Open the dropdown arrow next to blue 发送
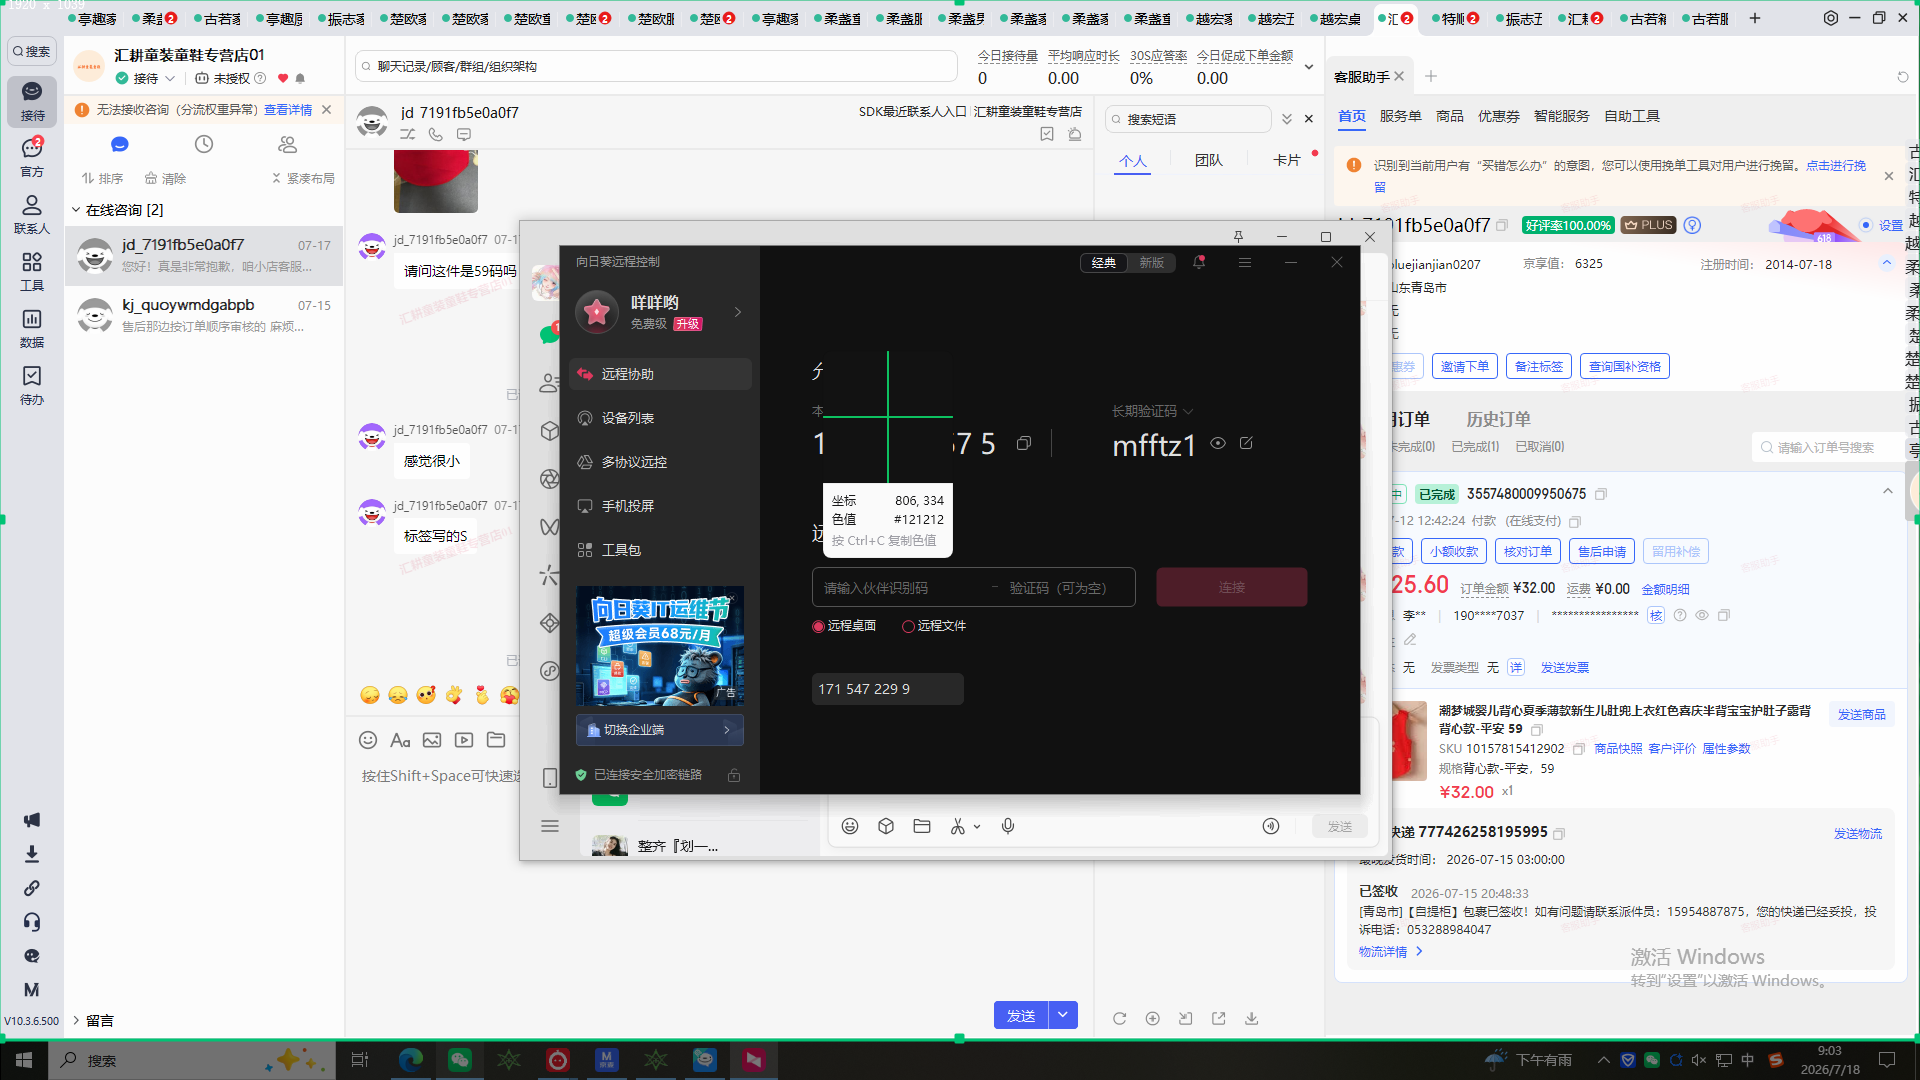The width and height of the screenshot is (1920, 1080). (1063, 1015)
